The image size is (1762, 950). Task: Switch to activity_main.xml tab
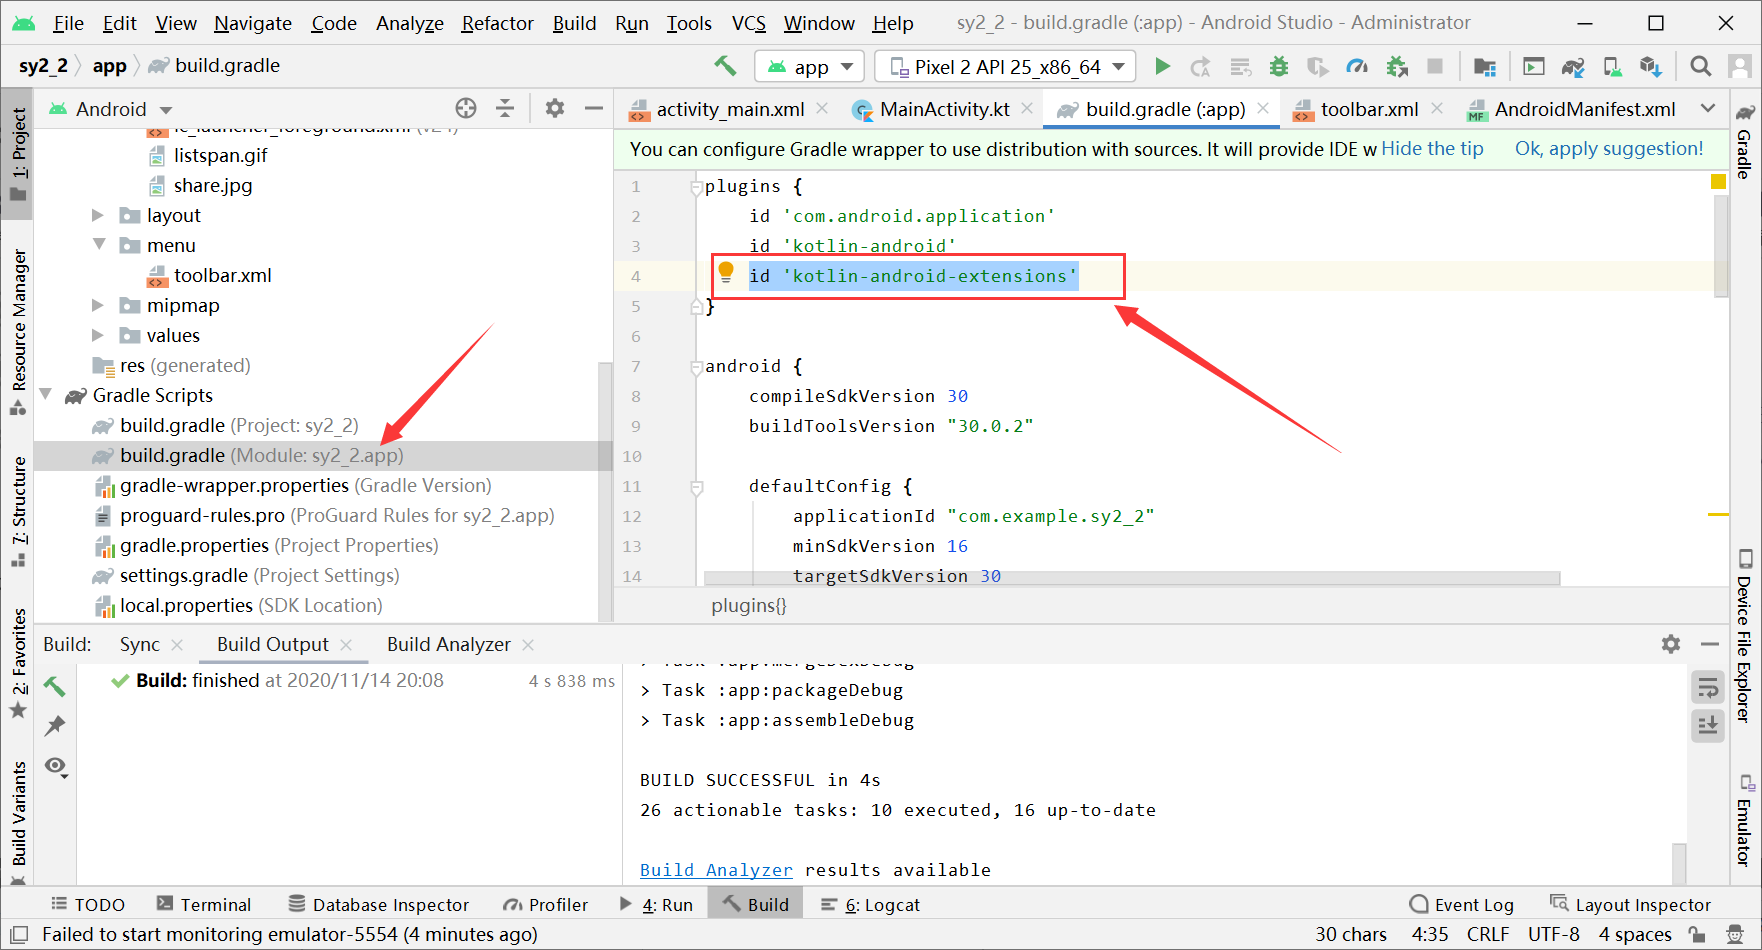(x=730, y=109)
